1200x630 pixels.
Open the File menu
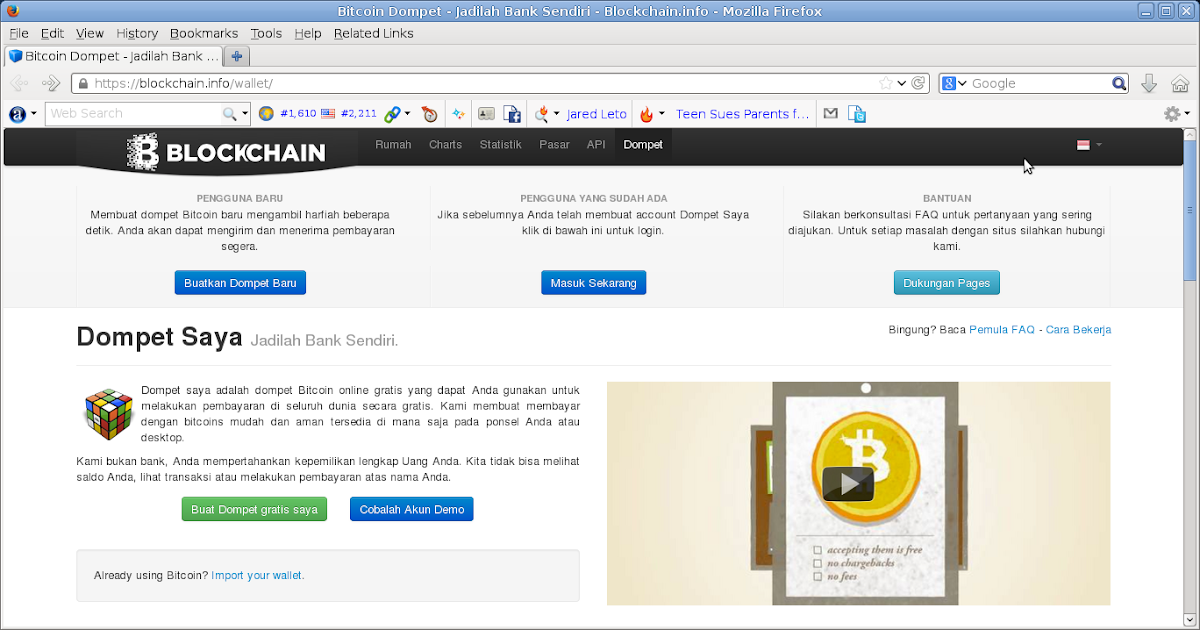click(19, 33)
